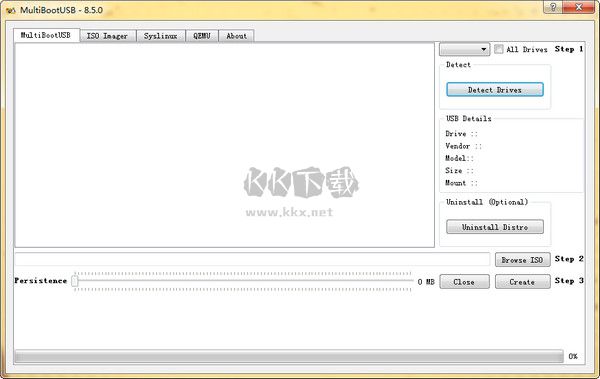Click the 'Step 2' label
Screen dimensions: 600x379
pyautogui.click(x=569, y=259)
